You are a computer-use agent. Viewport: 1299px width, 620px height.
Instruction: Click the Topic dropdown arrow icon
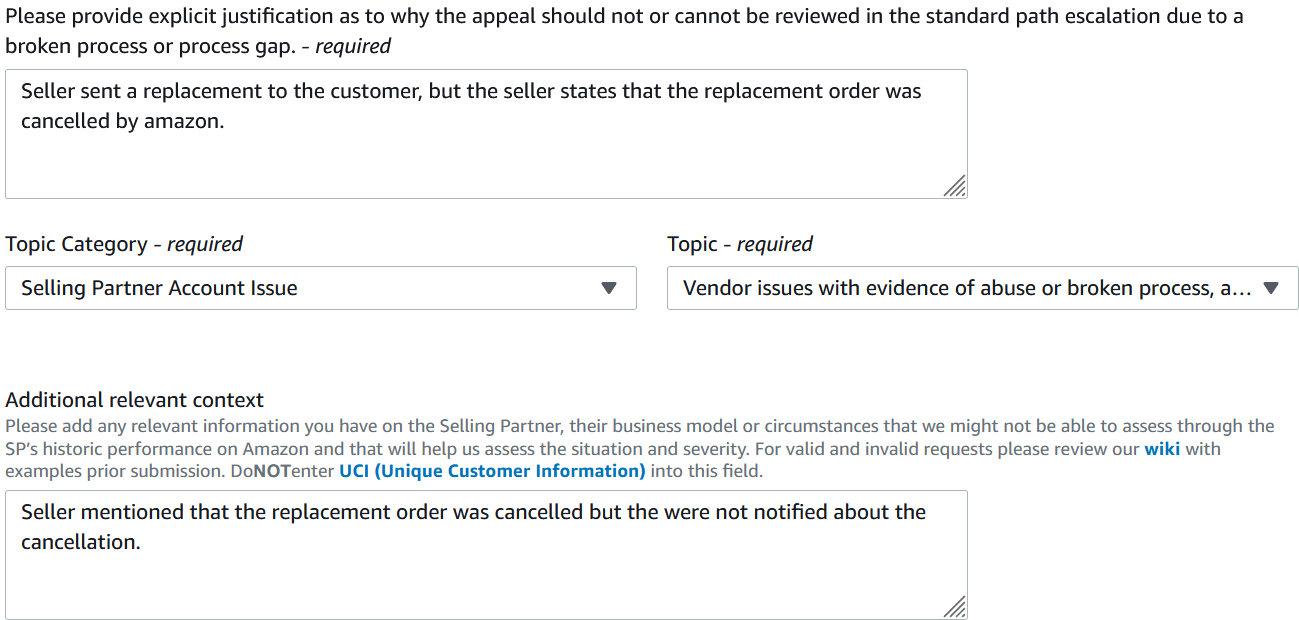pyautogui.click(x=1271, y=288)
